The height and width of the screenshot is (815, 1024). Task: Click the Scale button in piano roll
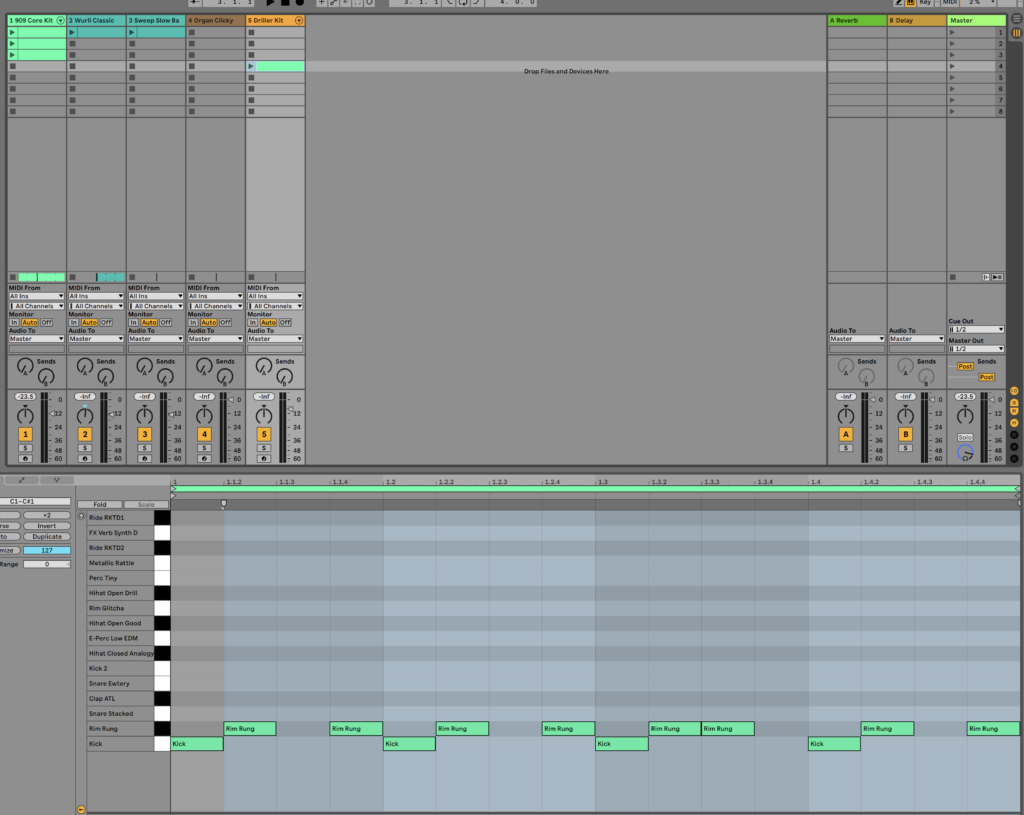point(146,504)
